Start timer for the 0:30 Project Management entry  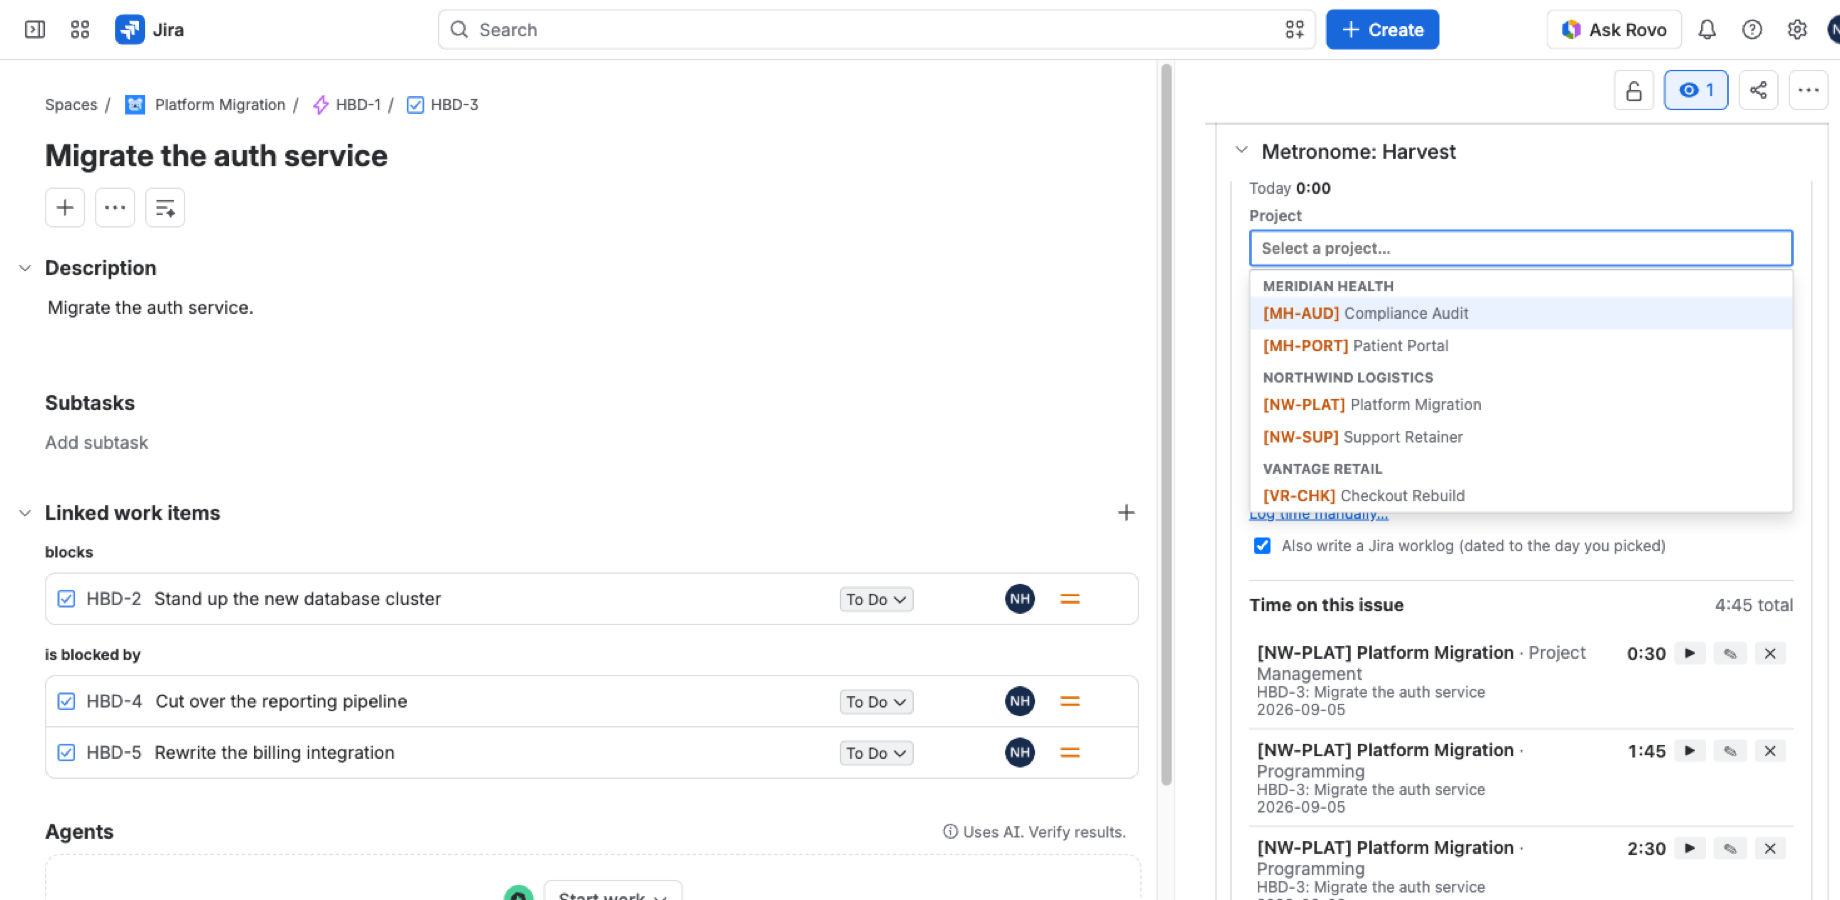tap(1690, 653)
